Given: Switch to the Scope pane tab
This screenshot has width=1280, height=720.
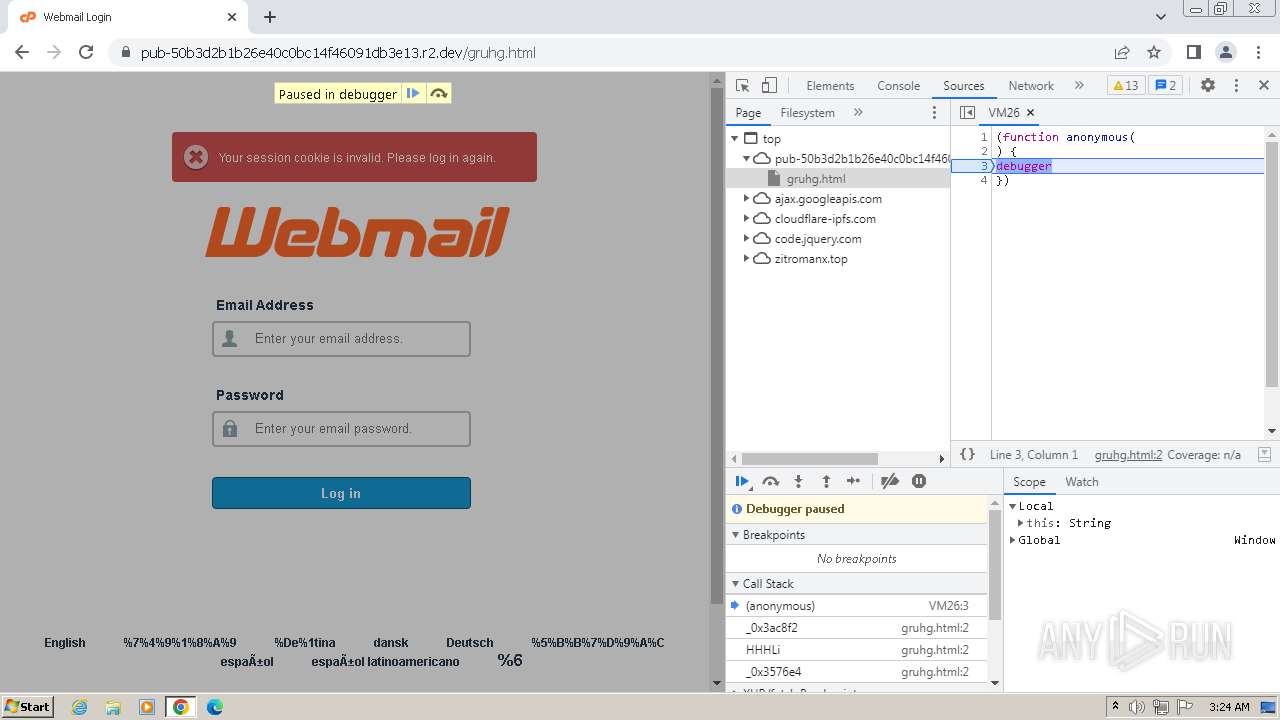Looking at the screenshot, I should click(x=1029, y=482).
